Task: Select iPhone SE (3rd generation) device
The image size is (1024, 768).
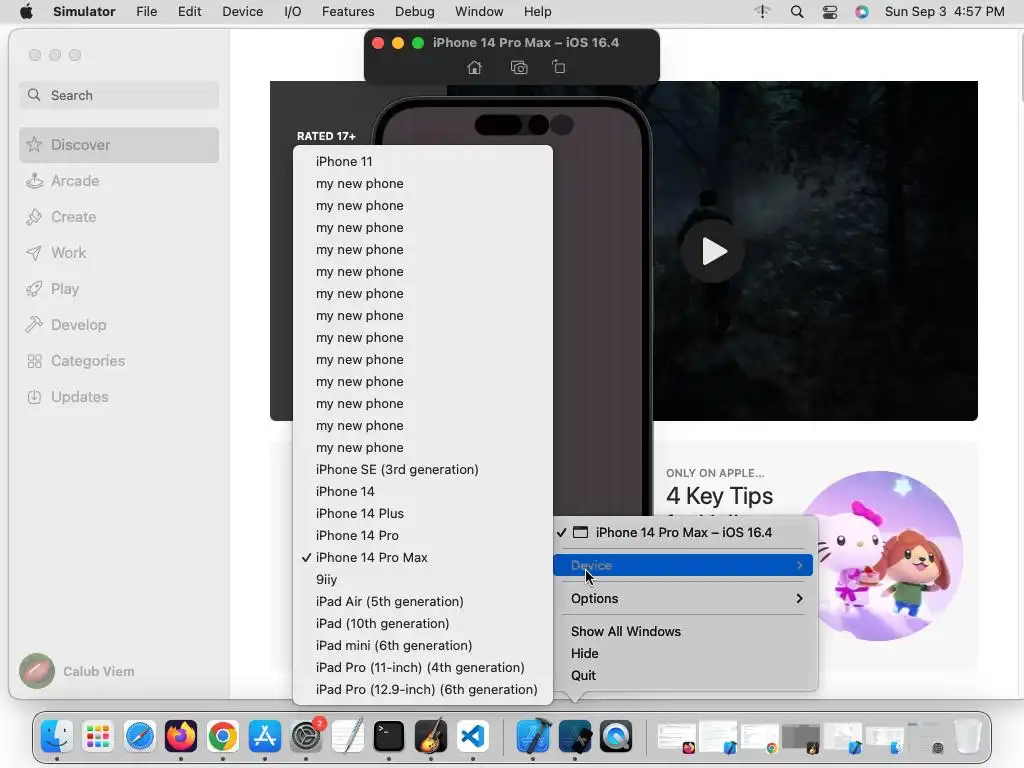Action: tap(423, 470)
